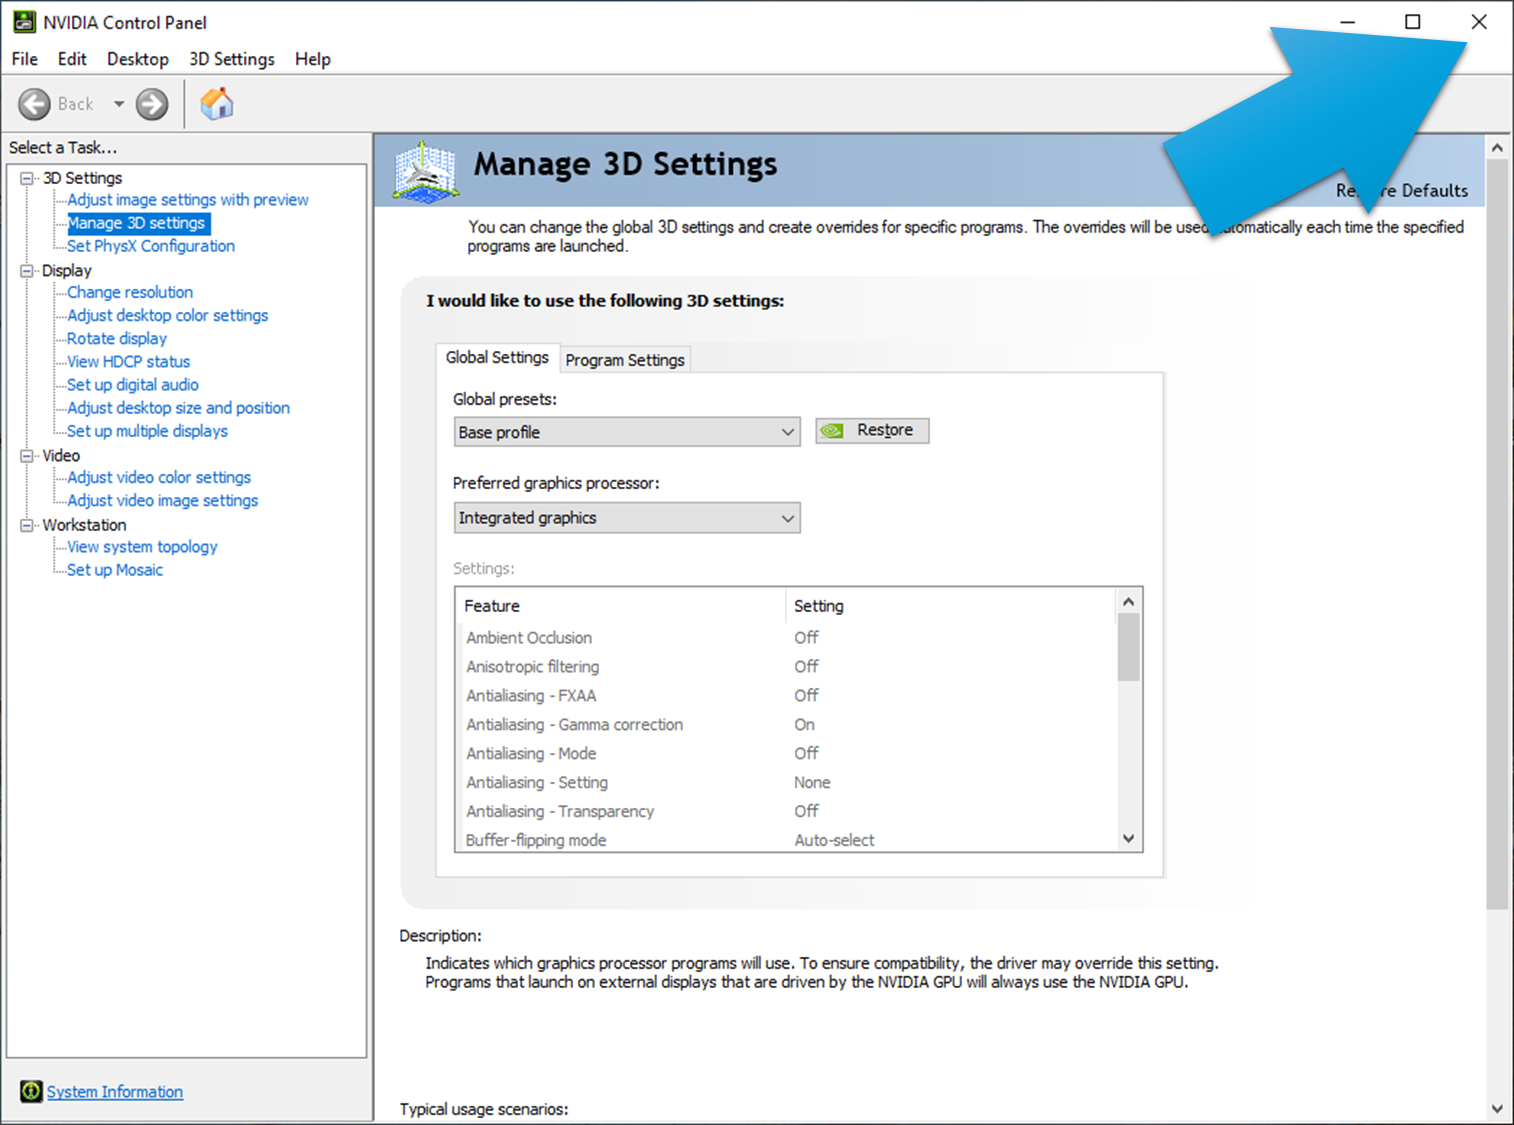Select the Global Settings tab

click(497, 357)
